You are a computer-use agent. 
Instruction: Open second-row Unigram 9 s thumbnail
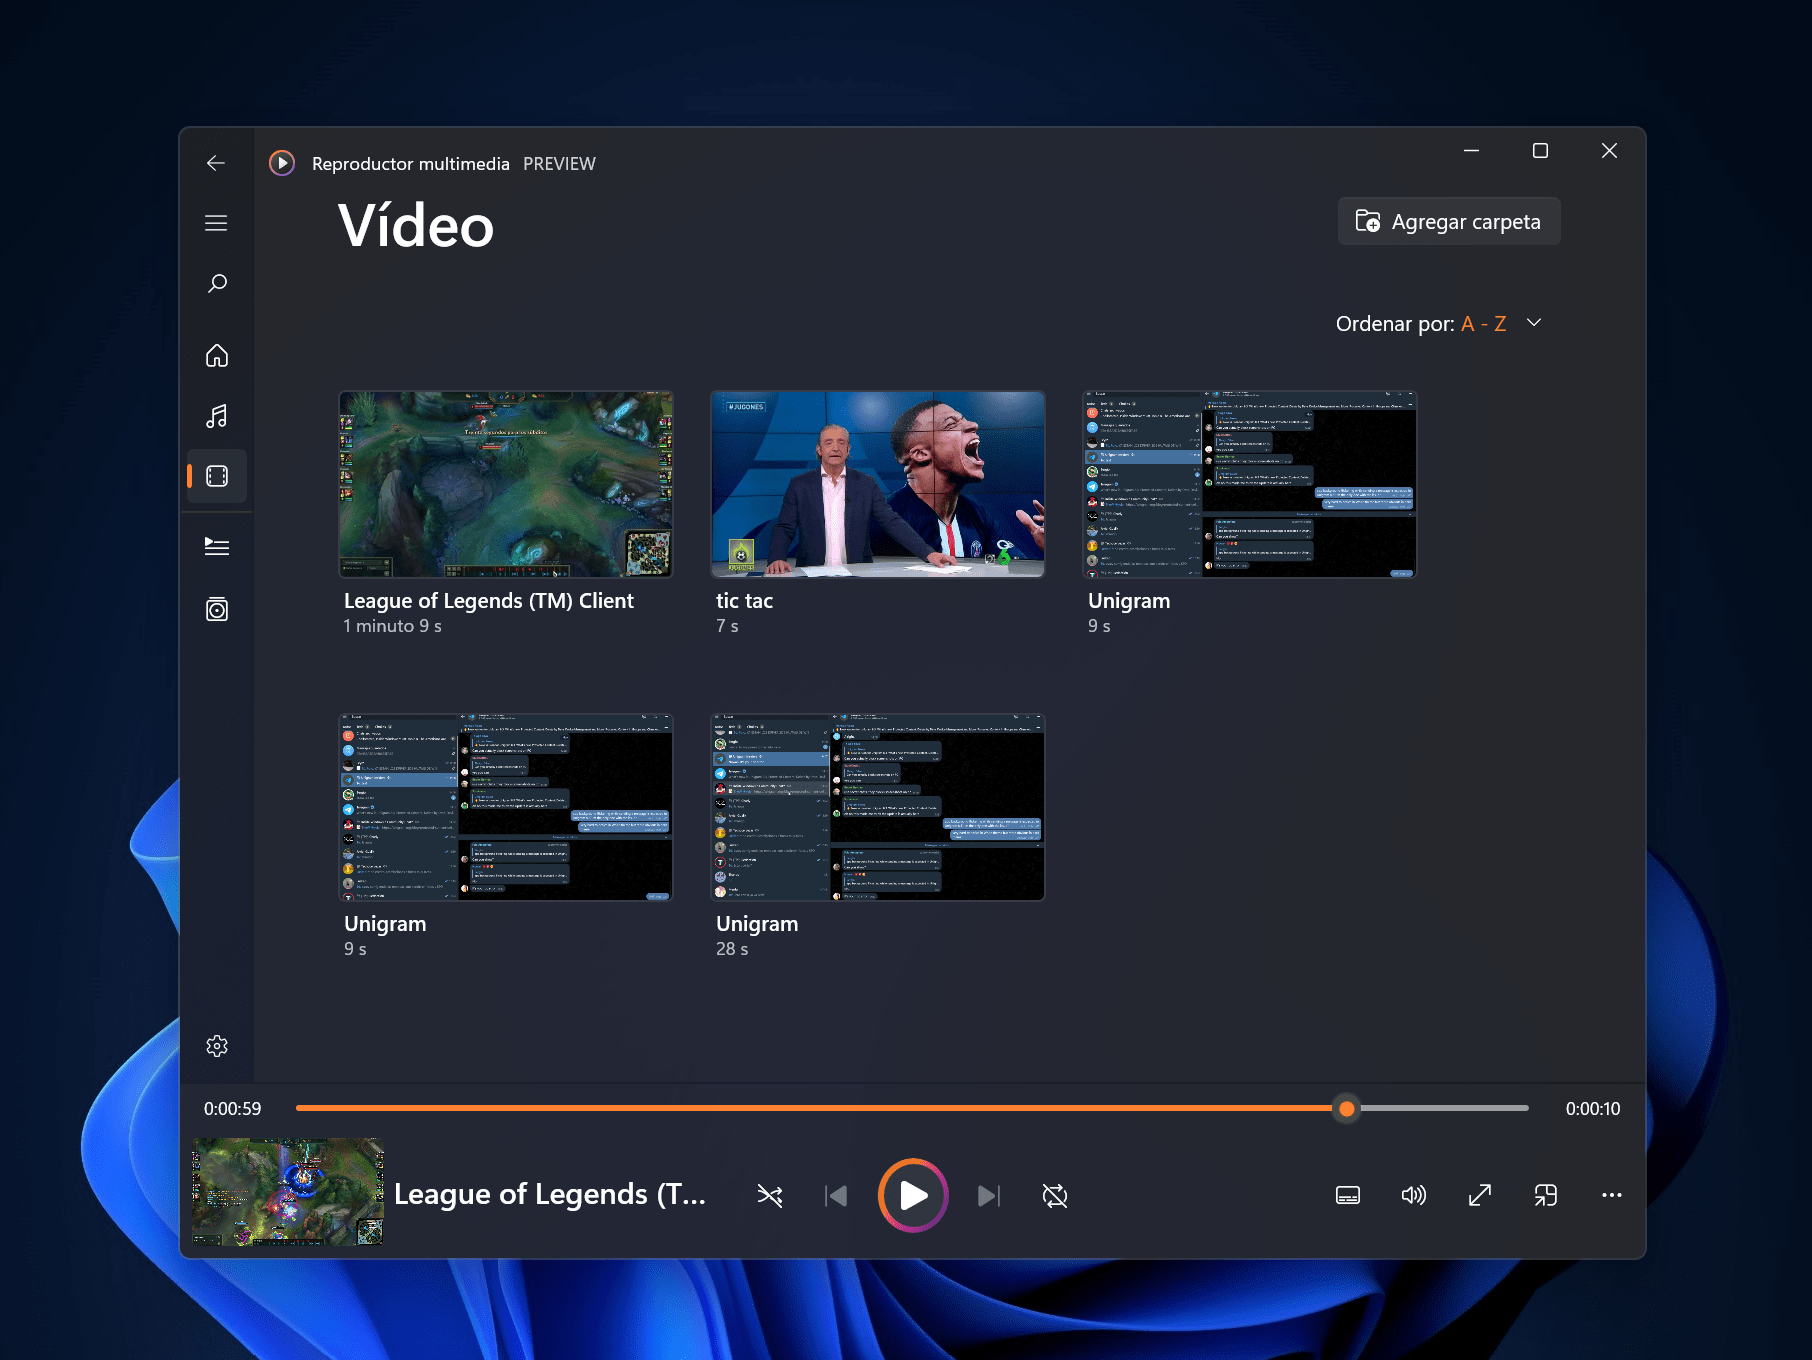click(x=506, y=807)
